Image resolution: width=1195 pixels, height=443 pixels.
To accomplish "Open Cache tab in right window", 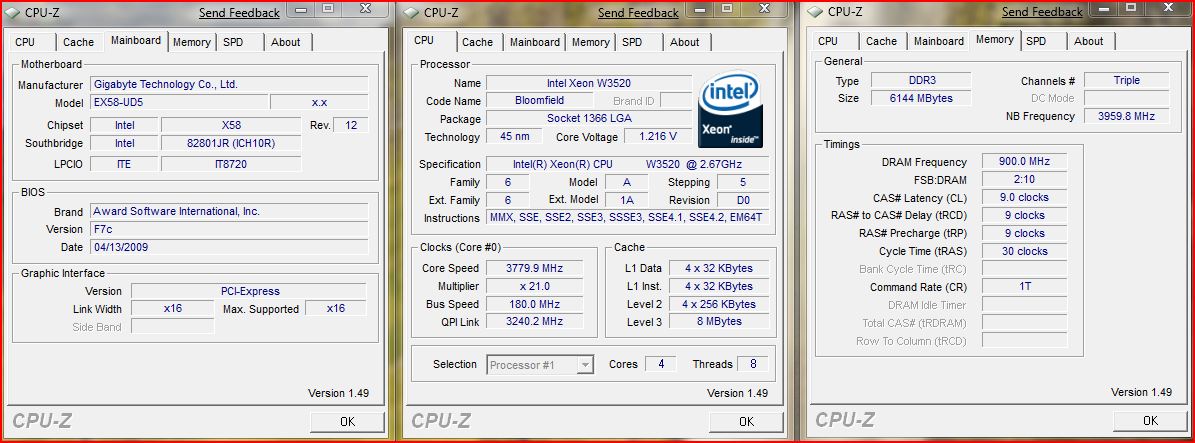I will (882, 41).
